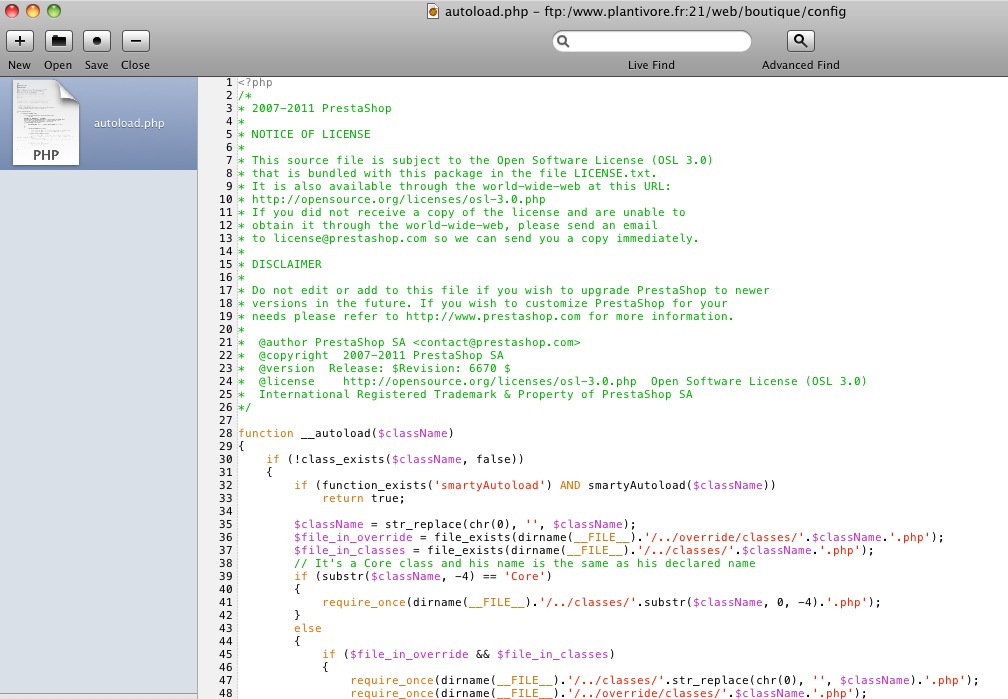Click 'require_once' on line 41
The width and height of the screenshot is (1008, 699).
(364, 603)
